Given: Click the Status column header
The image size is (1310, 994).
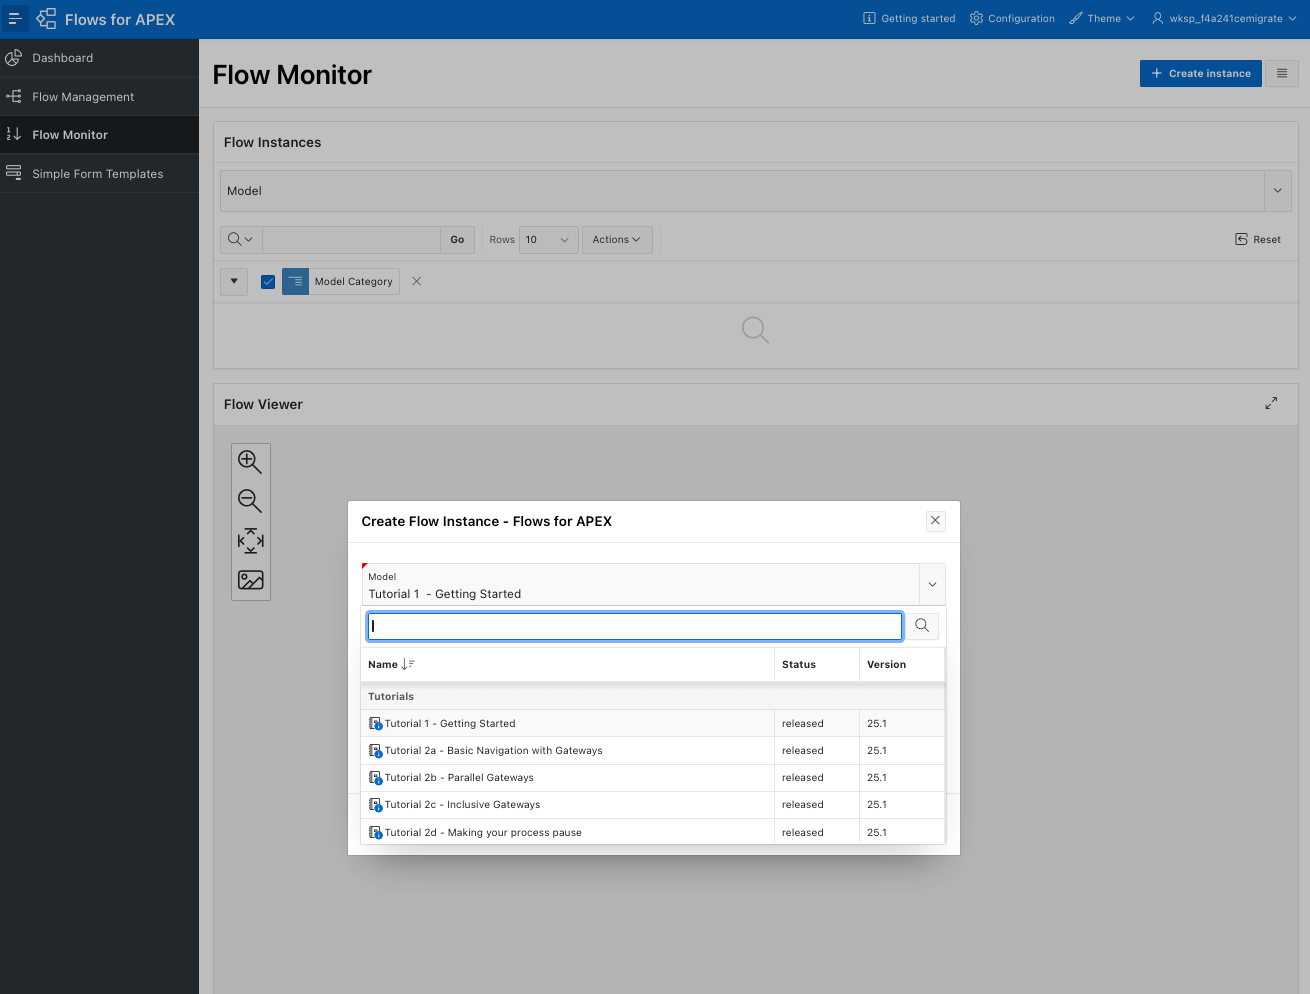Looking at the screenshot, I should (x=798, y=664).
